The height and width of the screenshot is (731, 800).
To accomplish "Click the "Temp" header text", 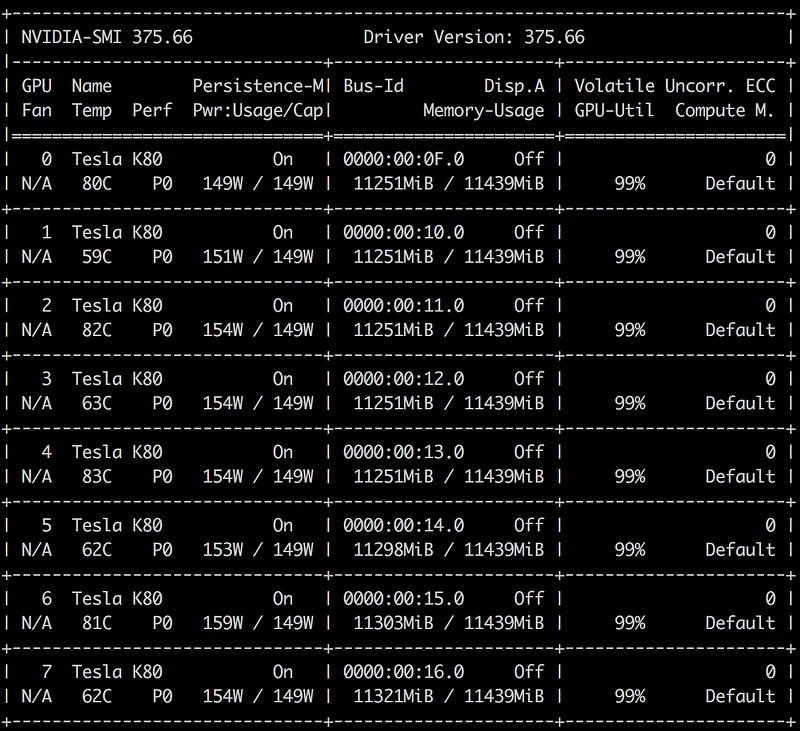I will tap(92, 111).
